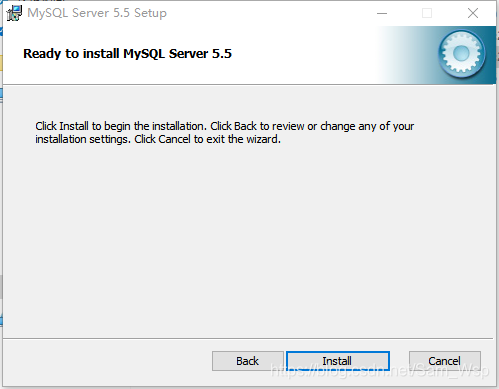The height and width of the screenshot is (389, 499).
Task: Click the Install button to begin installation
Action: [x=338, y=361]
